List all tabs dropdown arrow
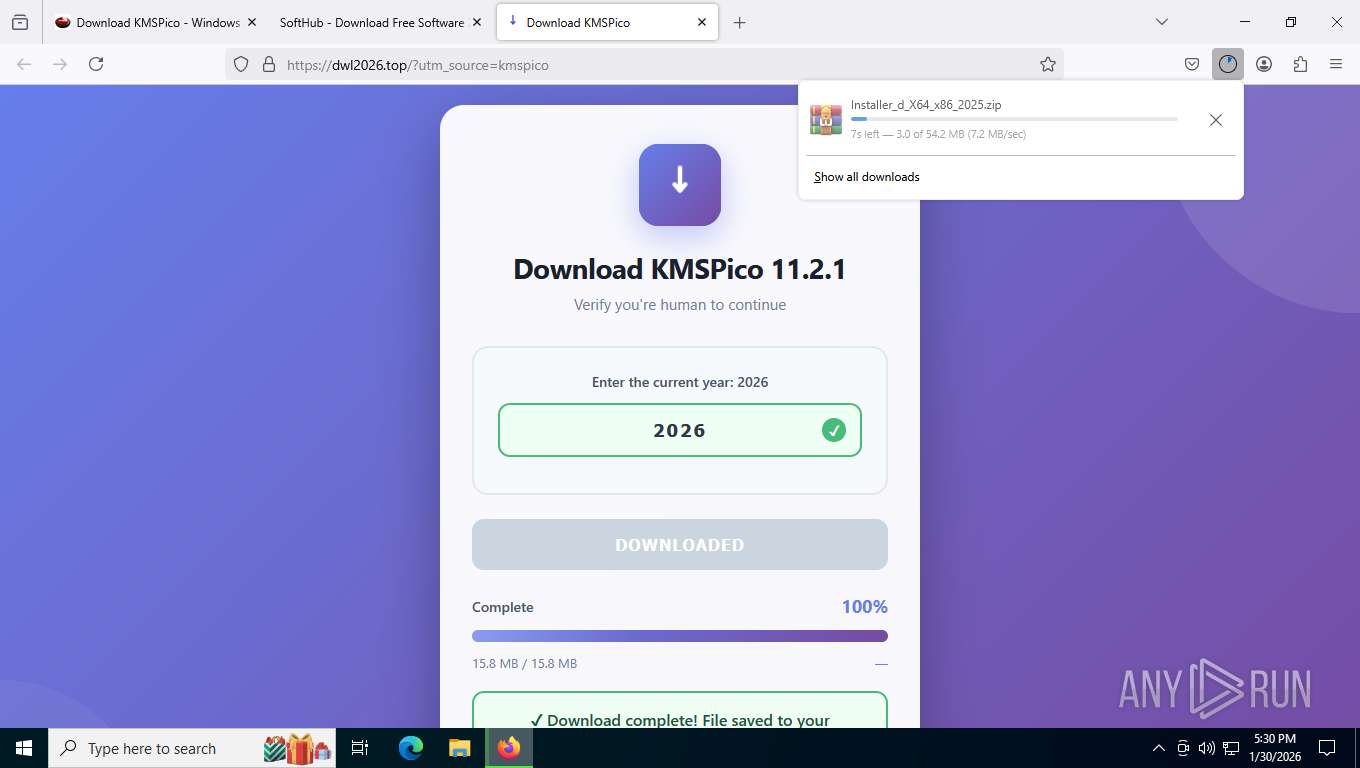The height and width of the screenshot is (768, 1360). [x=1162, y=22]
